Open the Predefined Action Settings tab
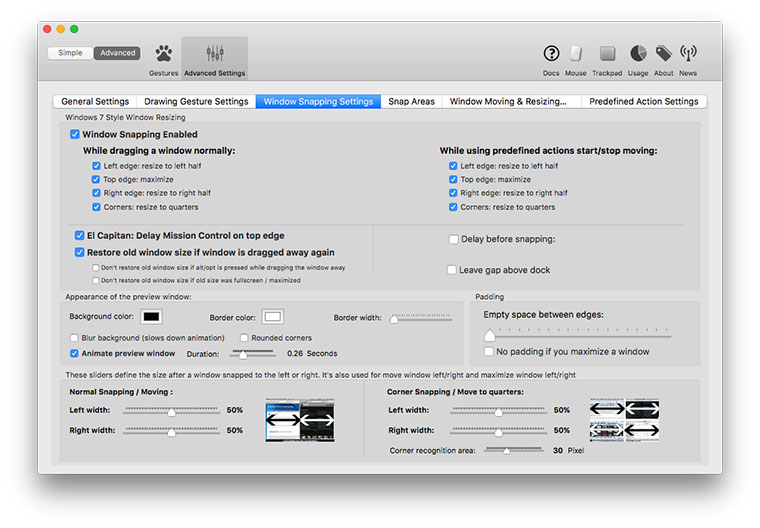The image size is (760, 528). 643,101
